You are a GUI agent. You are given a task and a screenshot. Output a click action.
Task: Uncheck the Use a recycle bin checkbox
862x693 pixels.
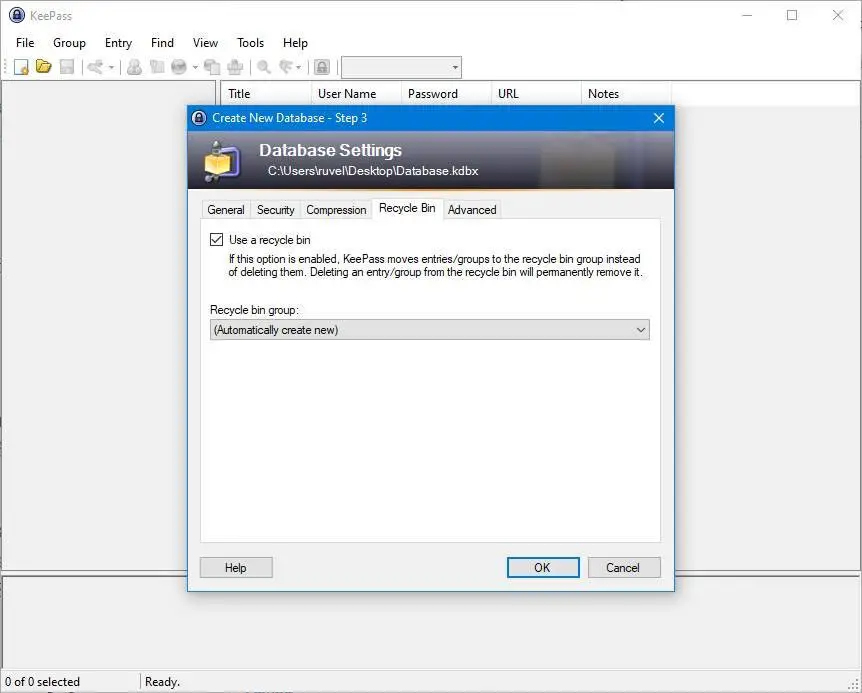click(x=217, y=240)
